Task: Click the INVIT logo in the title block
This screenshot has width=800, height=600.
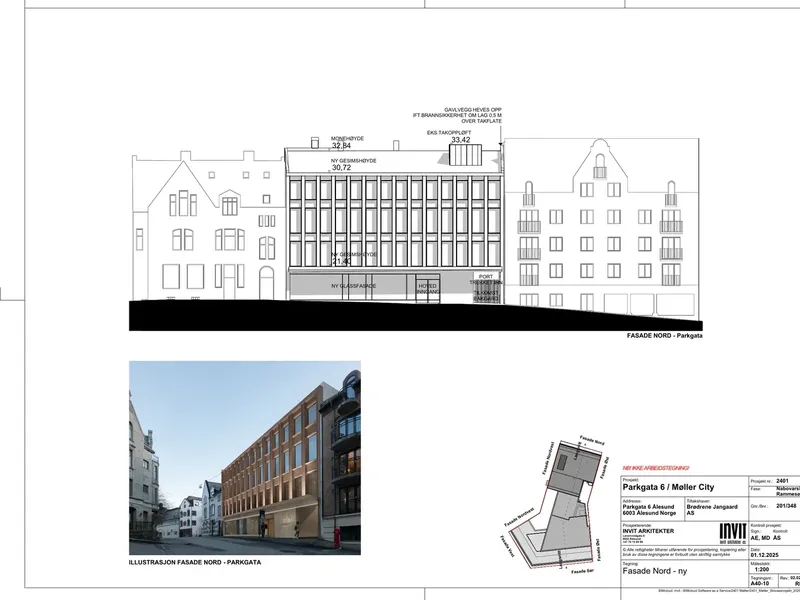Action: 733,533
